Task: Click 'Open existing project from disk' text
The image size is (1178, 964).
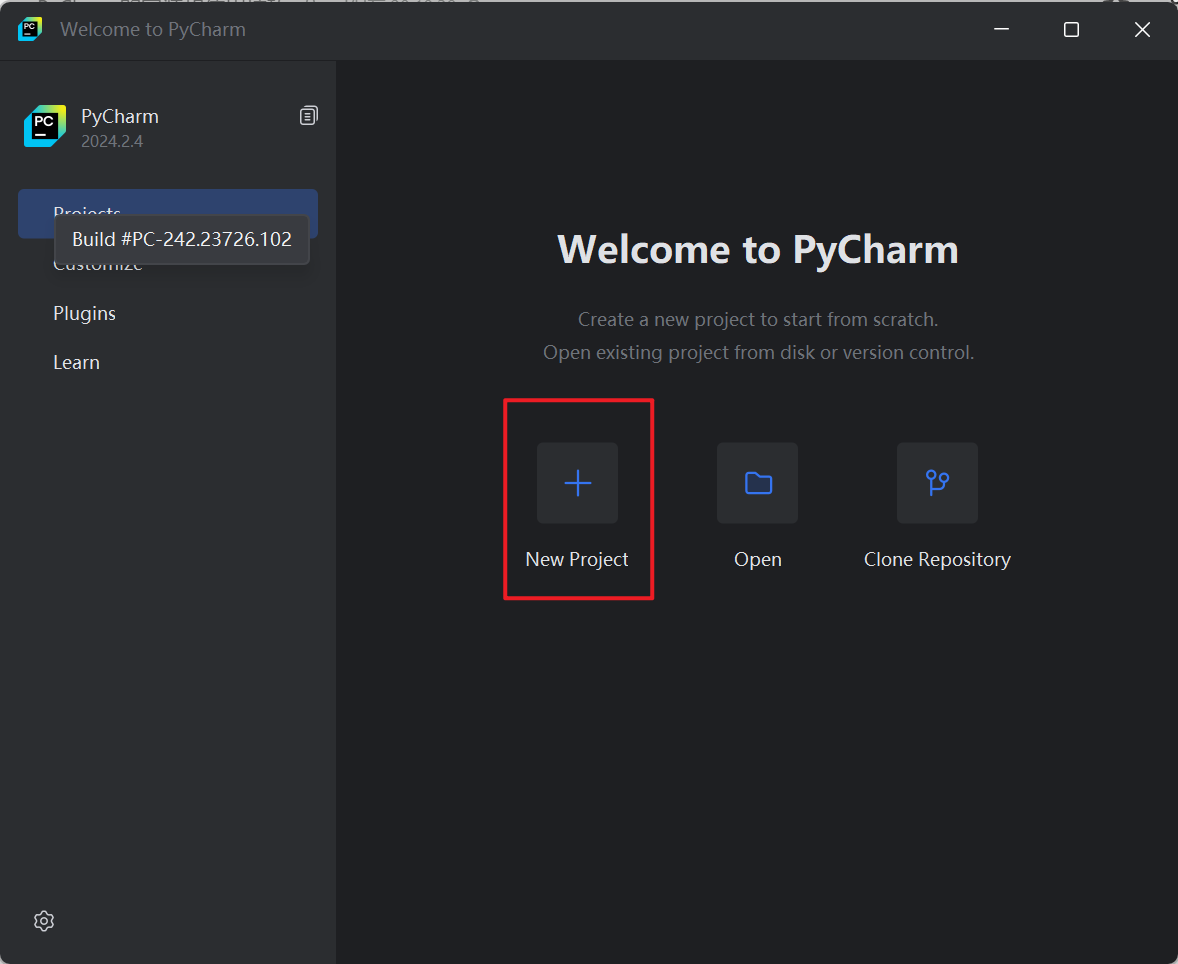Action: point(758,352)
